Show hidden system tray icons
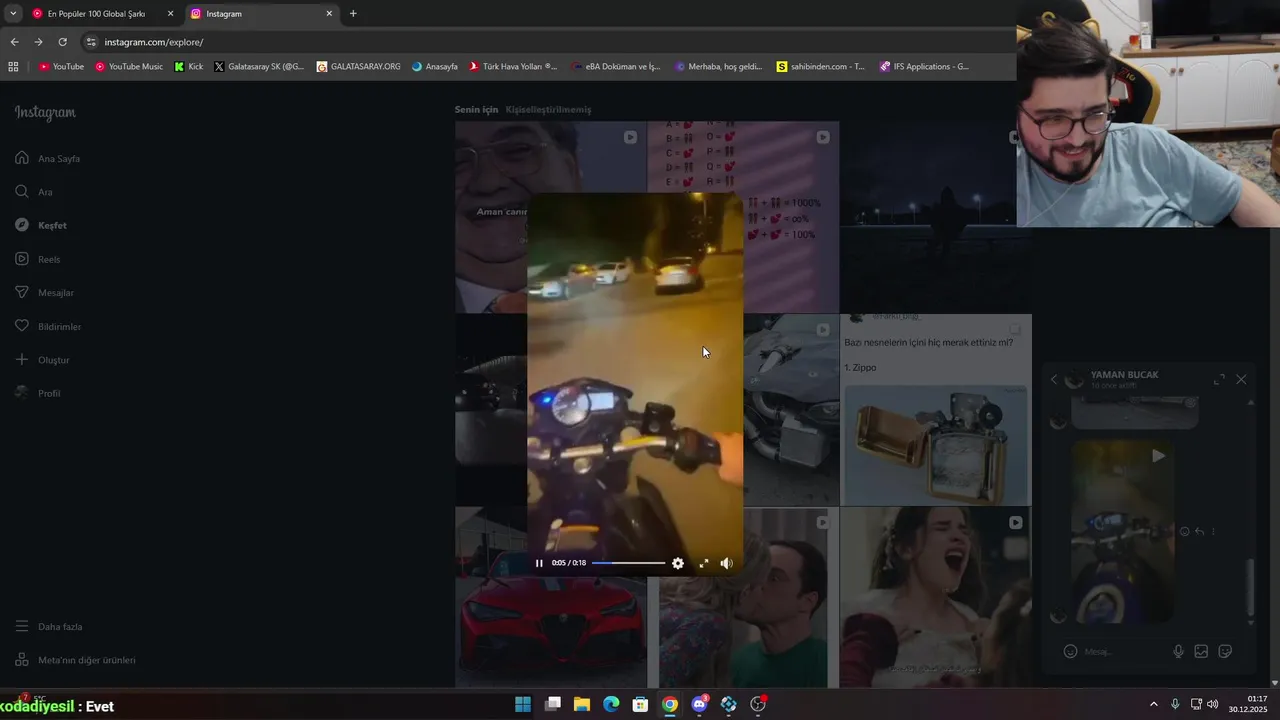The image size is (1280, 720). click(1153, 704)
